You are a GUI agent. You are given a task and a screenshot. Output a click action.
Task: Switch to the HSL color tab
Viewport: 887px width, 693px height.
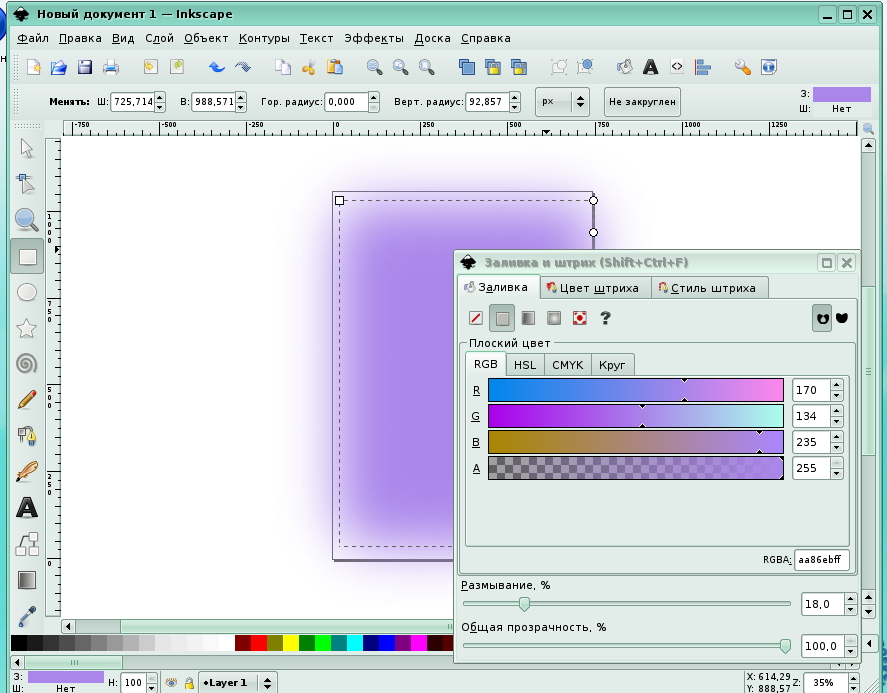525,364
